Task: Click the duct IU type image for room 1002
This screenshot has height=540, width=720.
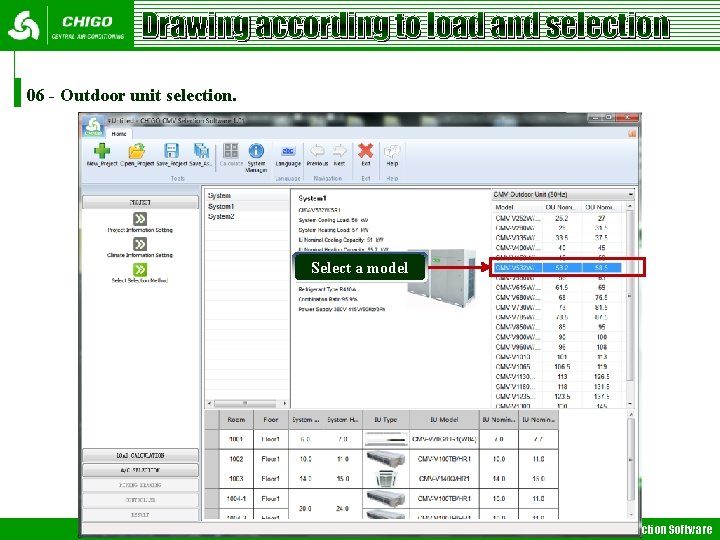Action: (x=386, y=459)
